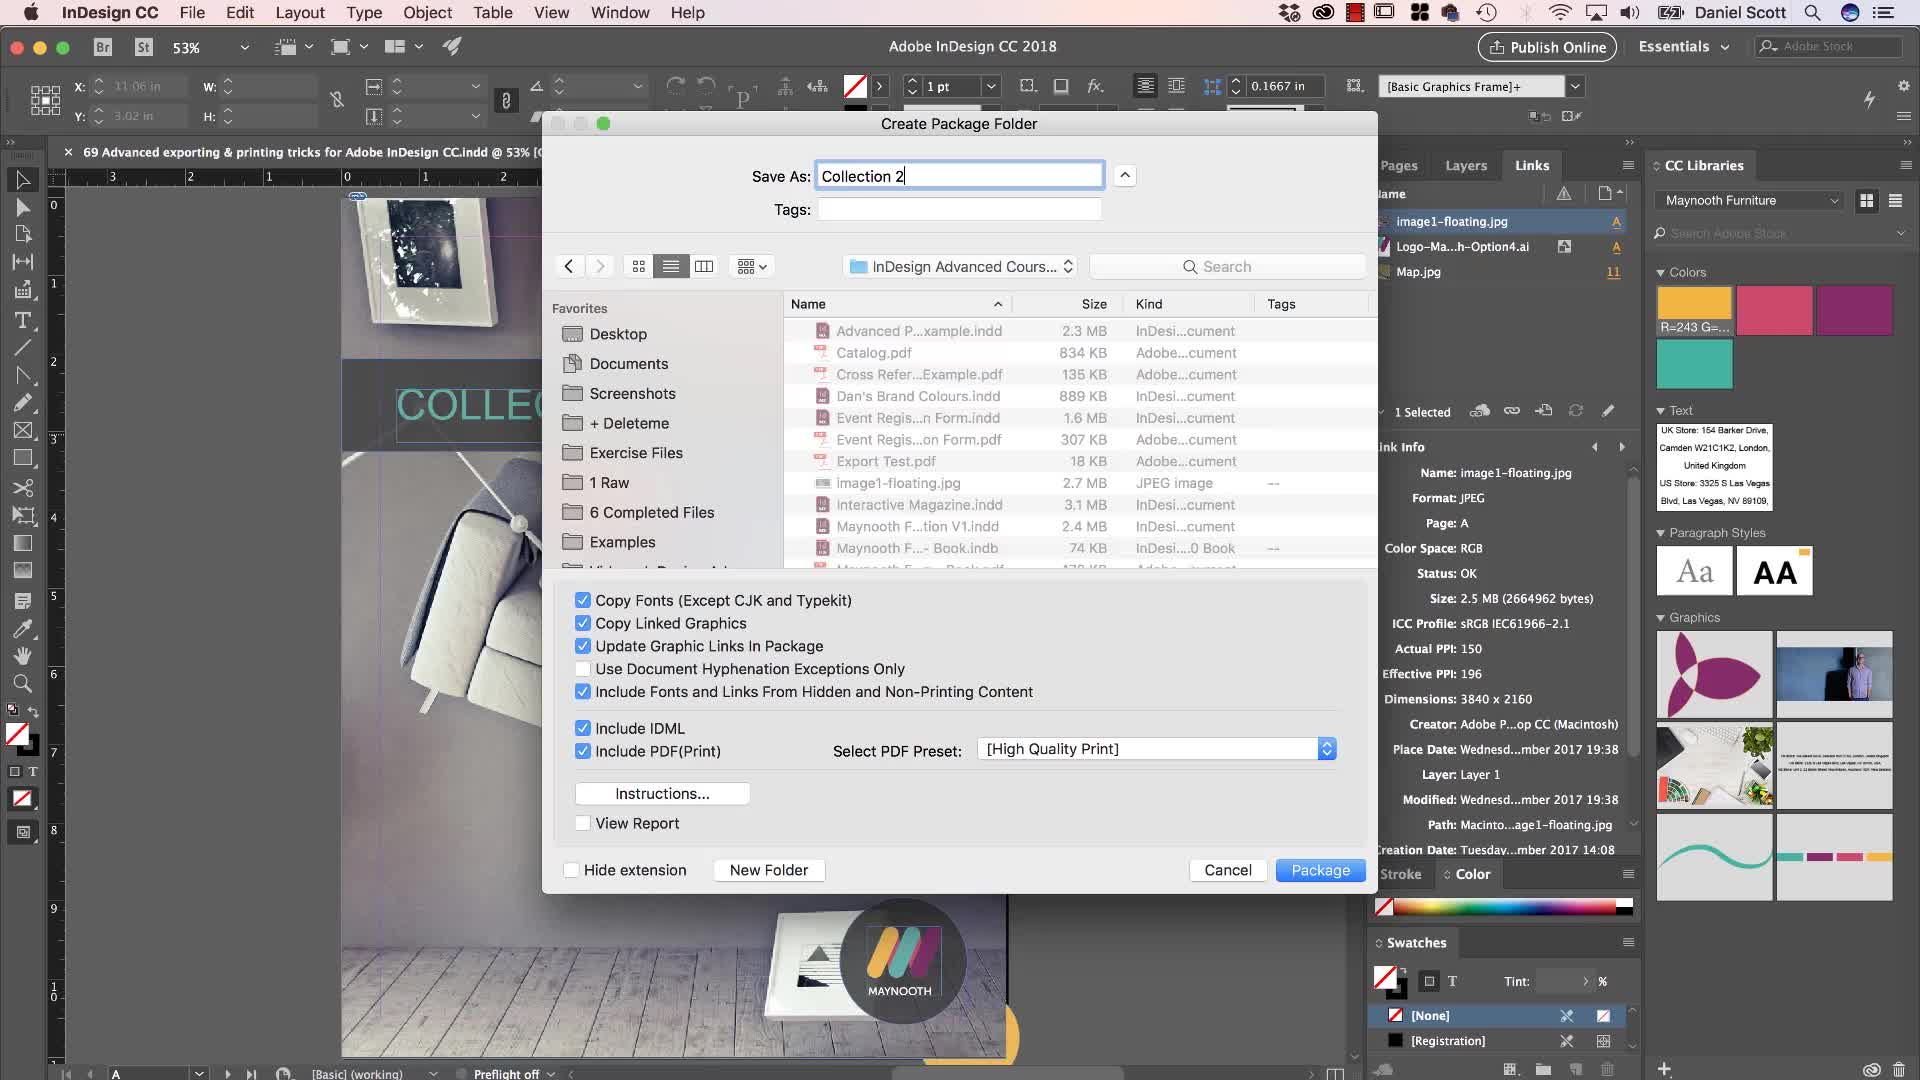Screen dimensions: 1920x1080
Task: Open the Maynooth Furniture library dropdown
Action: [1749, 201]
